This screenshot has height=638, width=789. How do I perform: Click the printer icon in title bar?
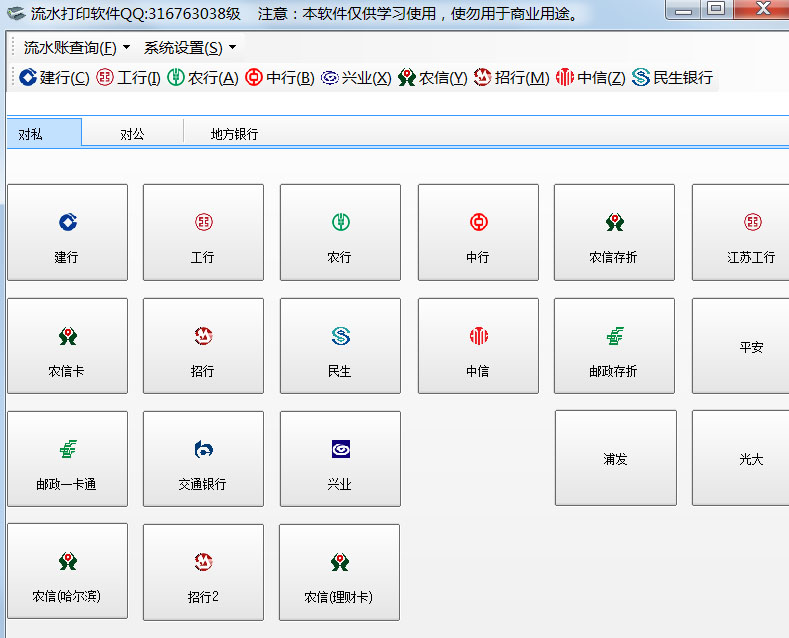pyautogui.click(x=16, y=13)
